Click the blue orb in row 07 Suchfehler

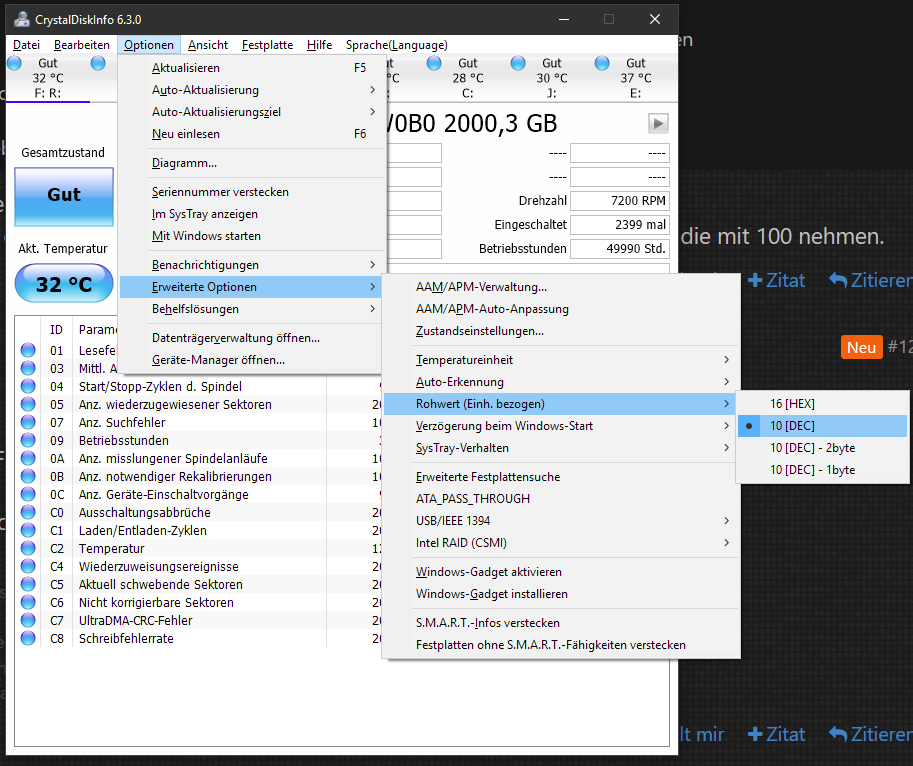click(28, 423)
